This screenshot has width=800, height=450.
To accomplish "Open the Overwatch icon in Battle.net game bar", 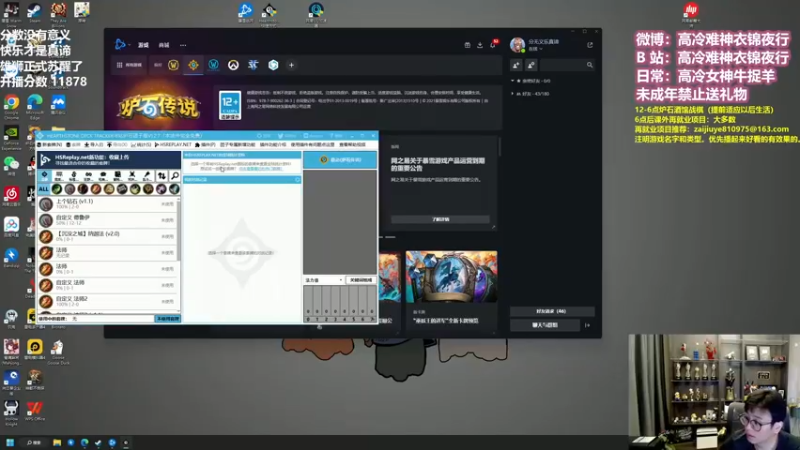I will pos(233,65).
